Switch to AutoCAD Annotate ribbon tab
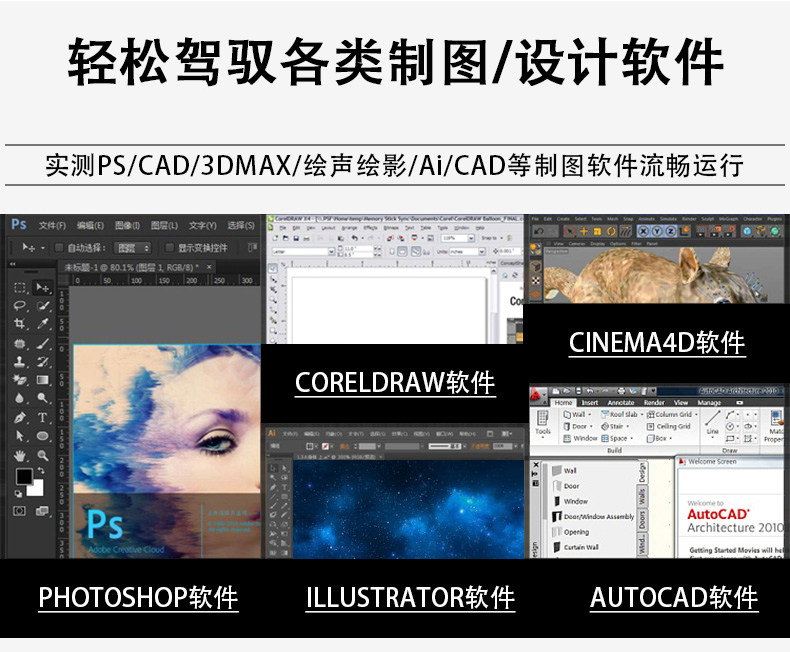 [621, 403]
